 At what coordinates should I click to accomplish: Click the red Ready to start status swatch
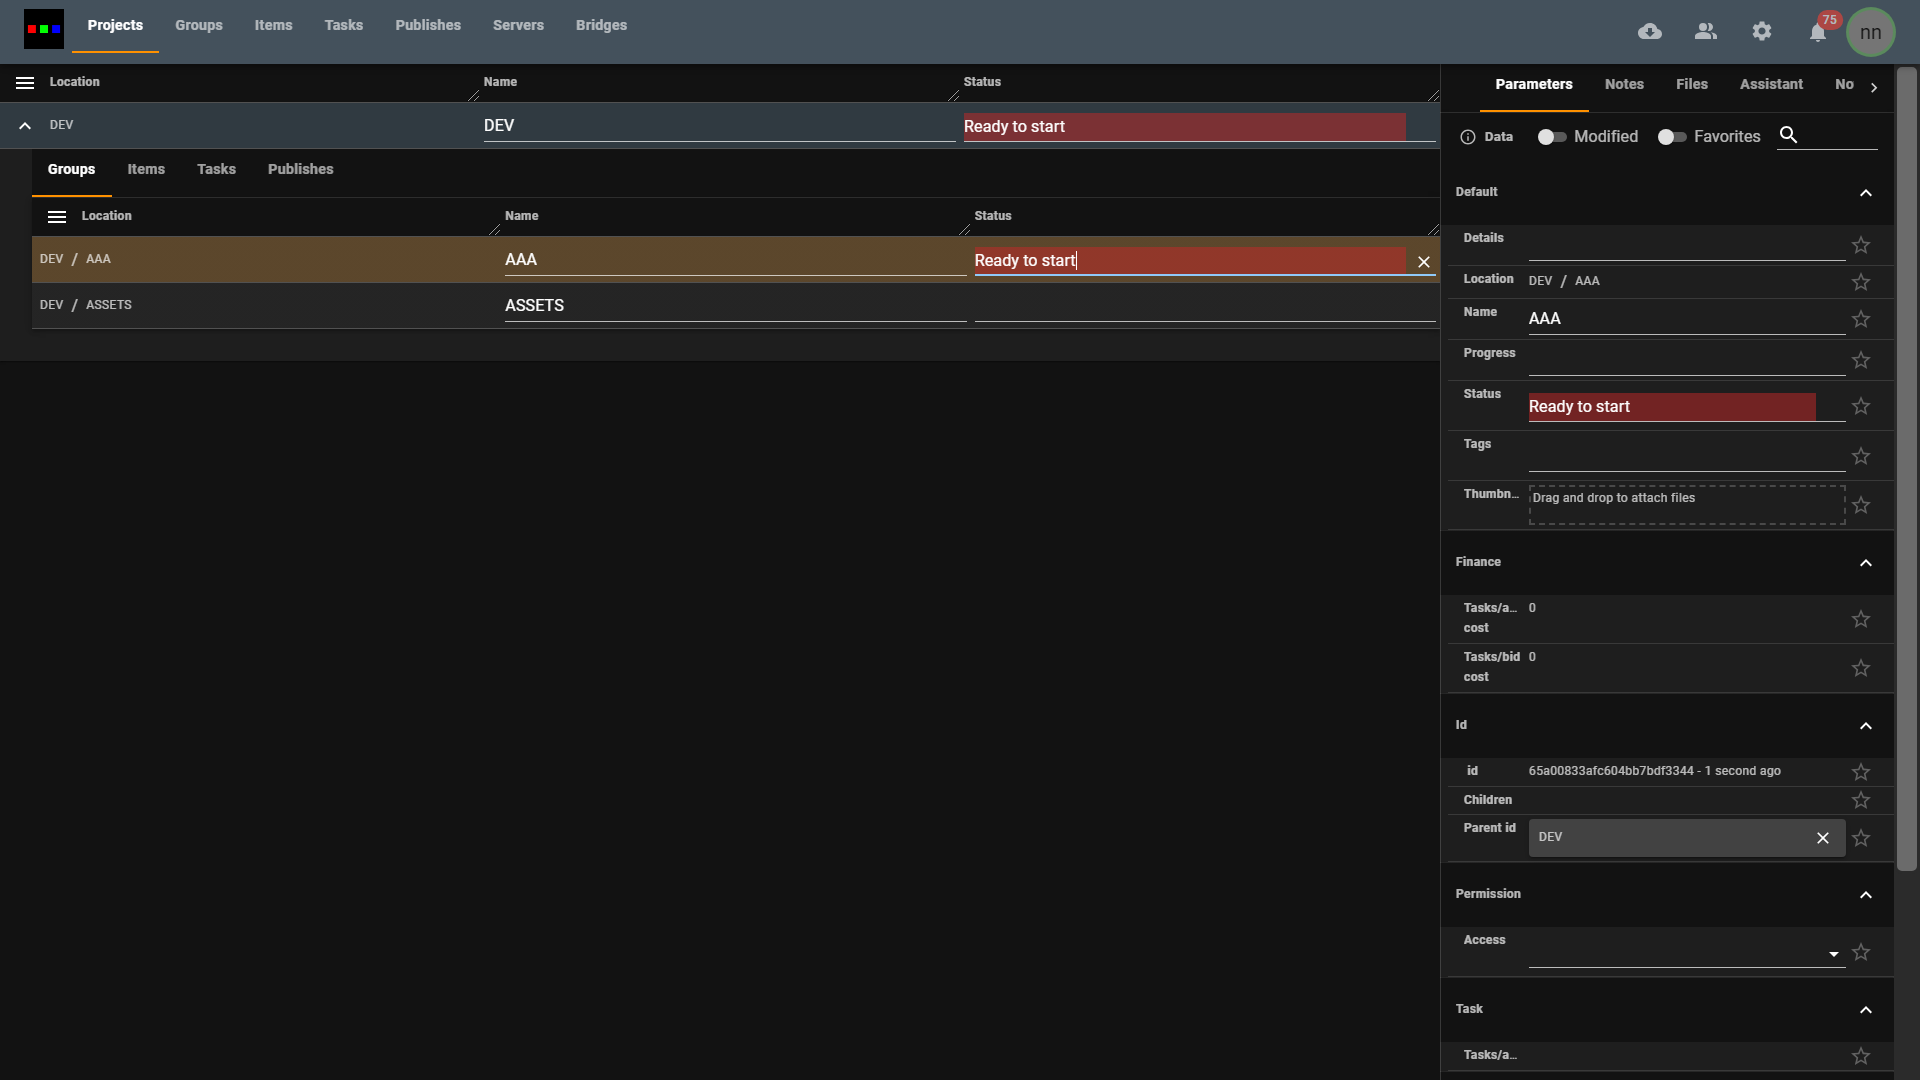[1670, 407]
